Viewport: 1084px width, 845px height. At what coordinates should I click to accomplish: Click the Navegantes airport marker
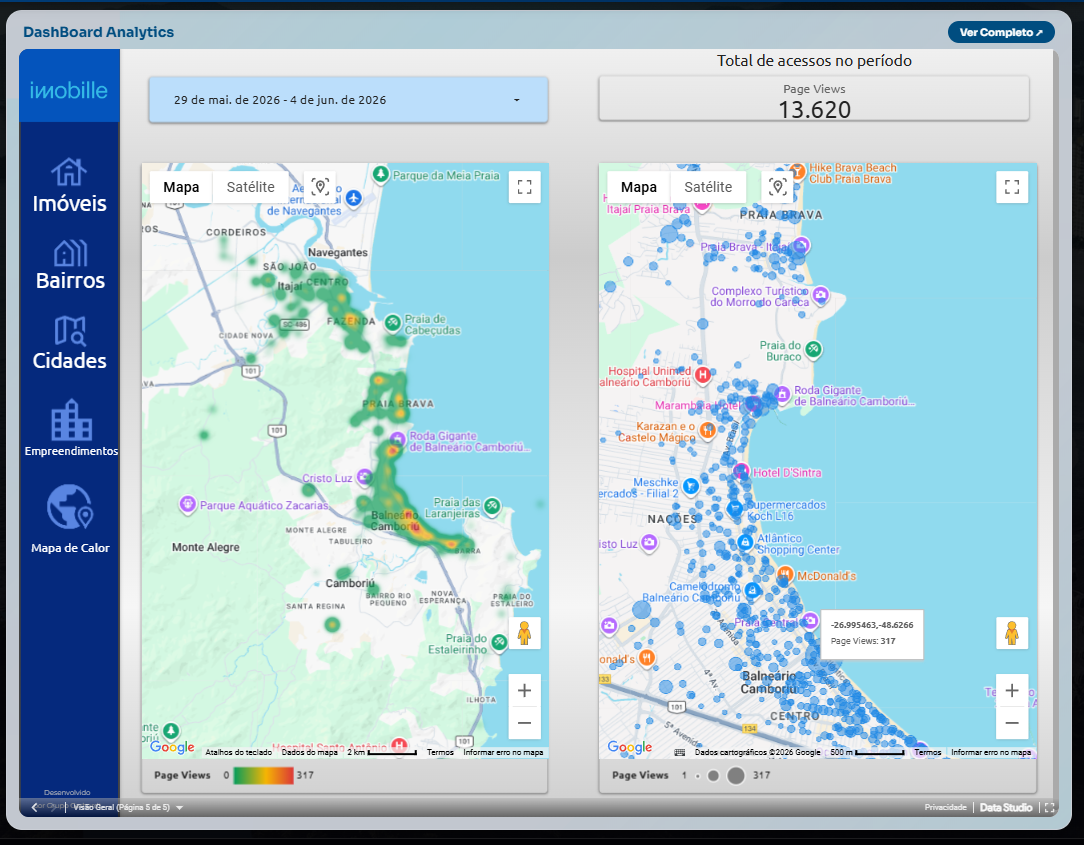354,198
